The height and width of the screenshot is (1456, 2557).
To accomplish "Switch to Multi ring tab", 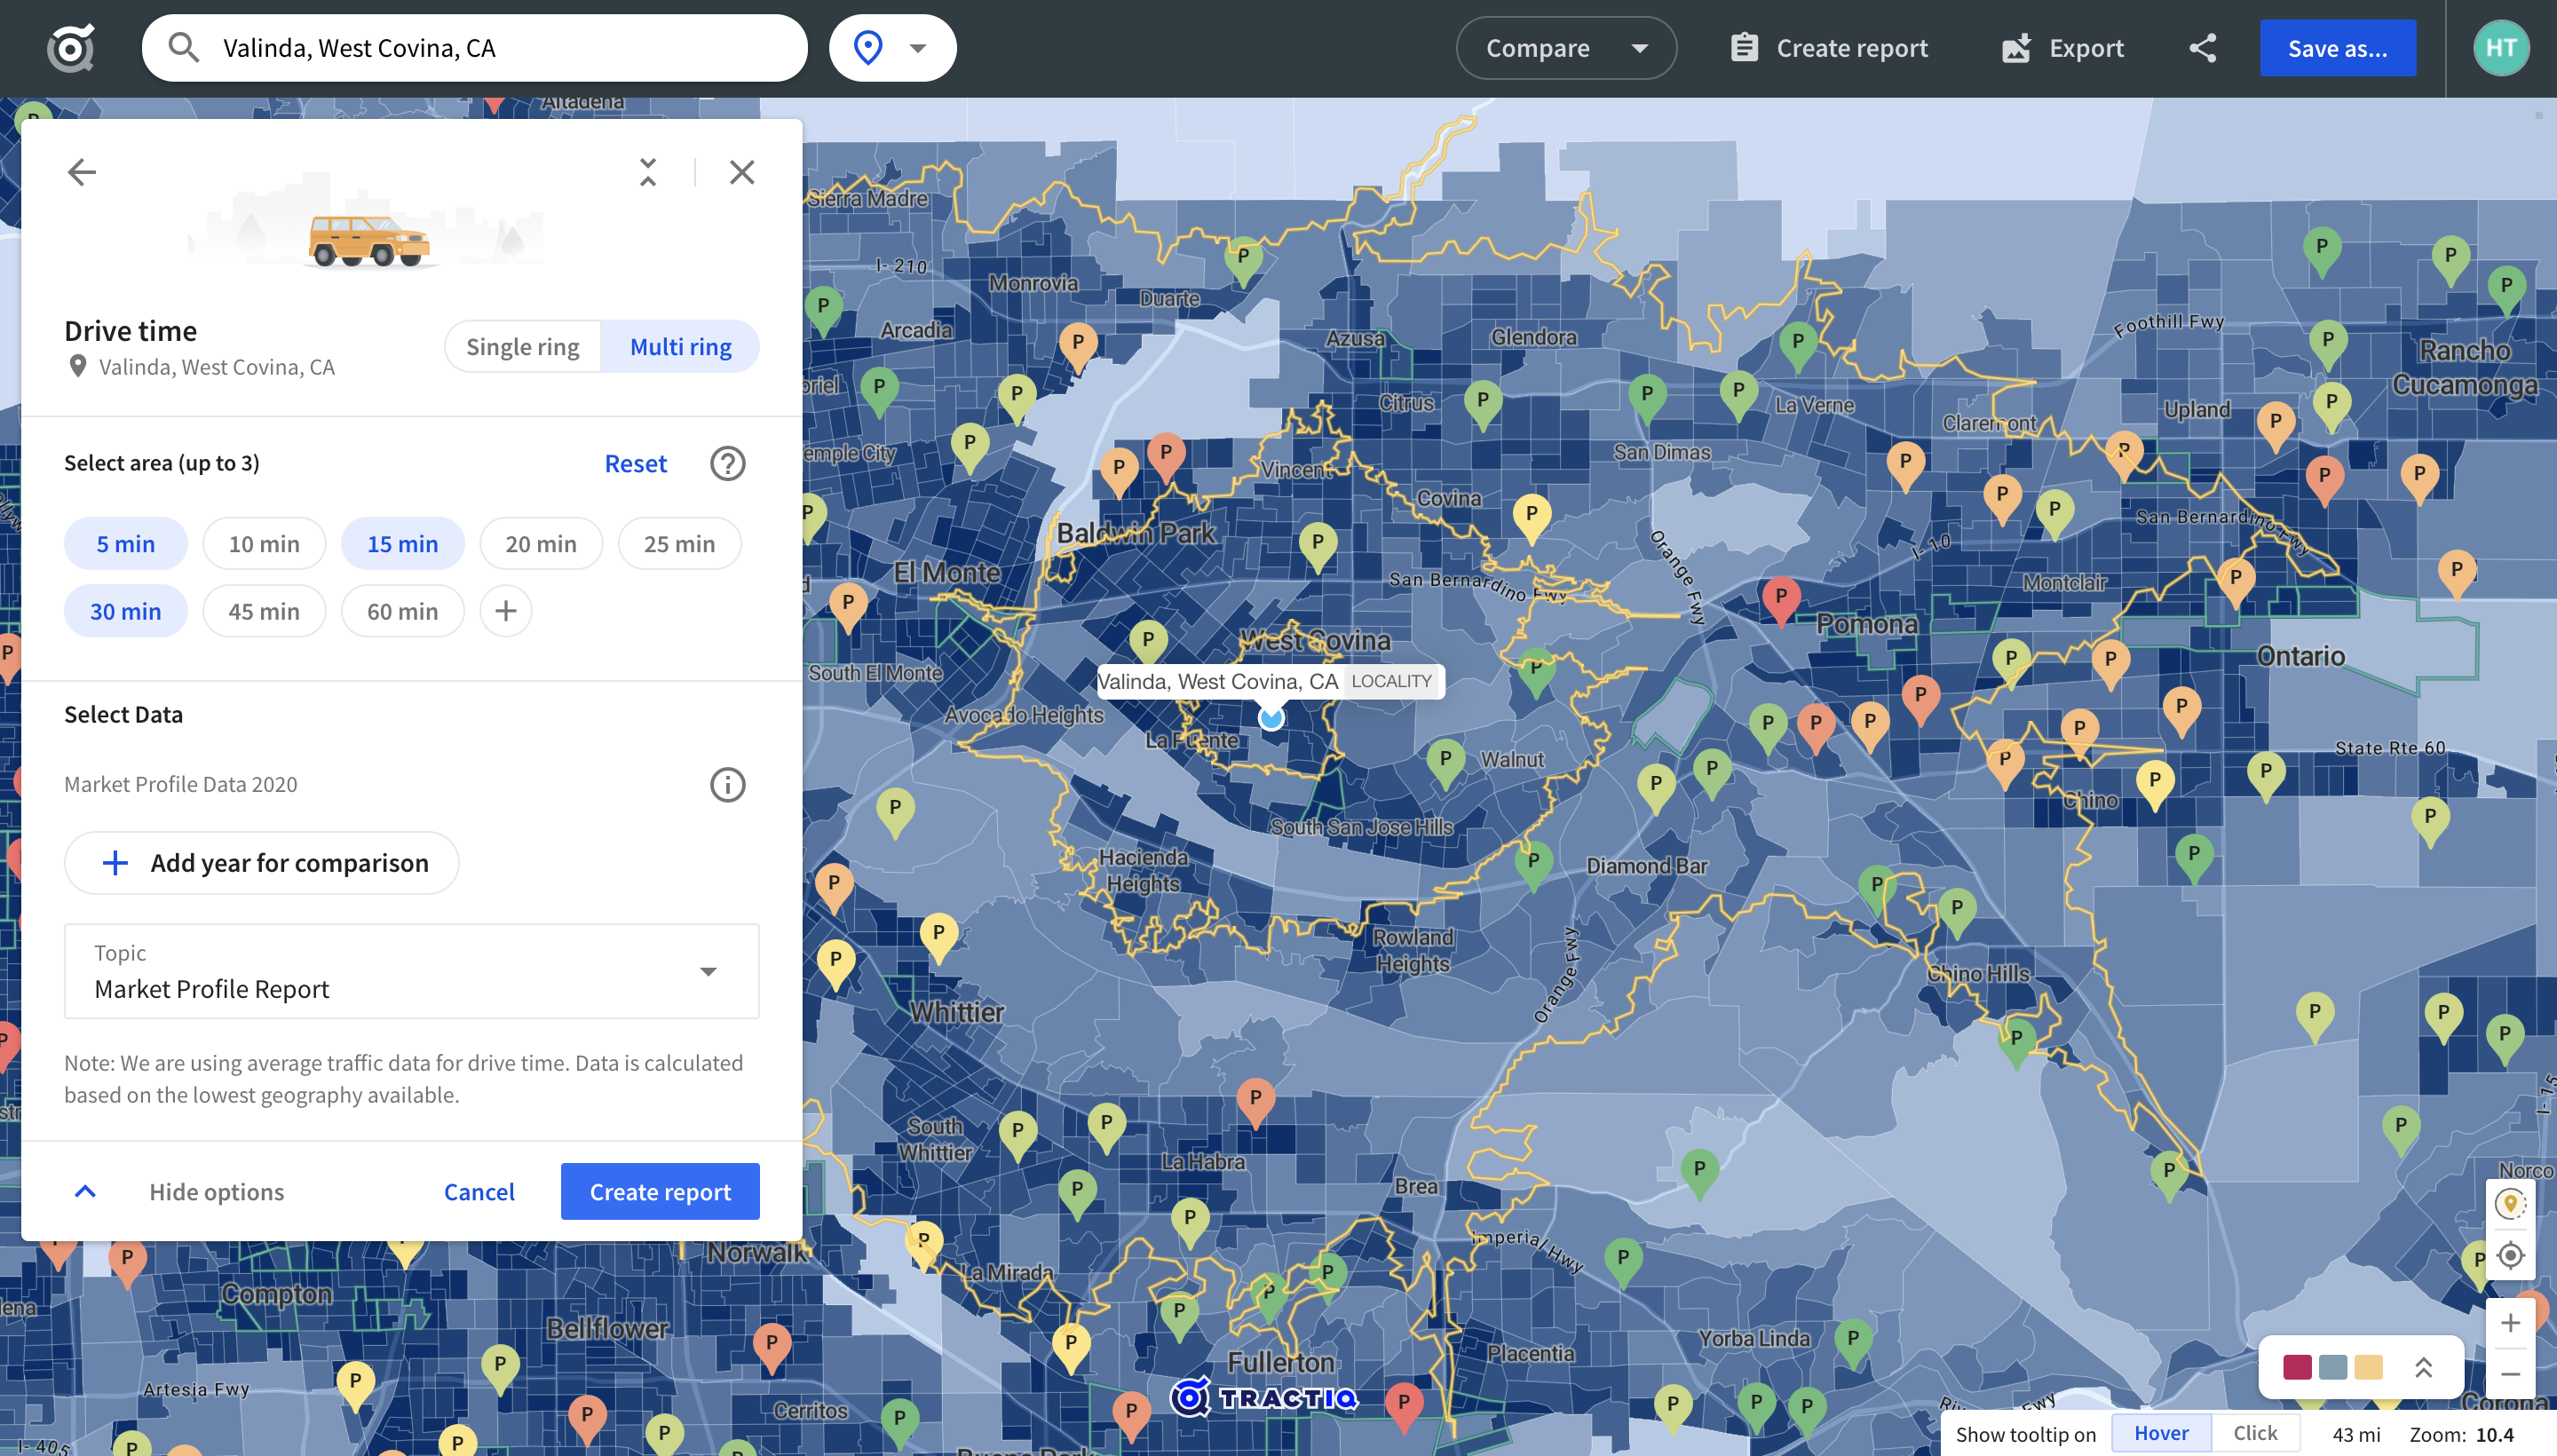I will point(681,347).
